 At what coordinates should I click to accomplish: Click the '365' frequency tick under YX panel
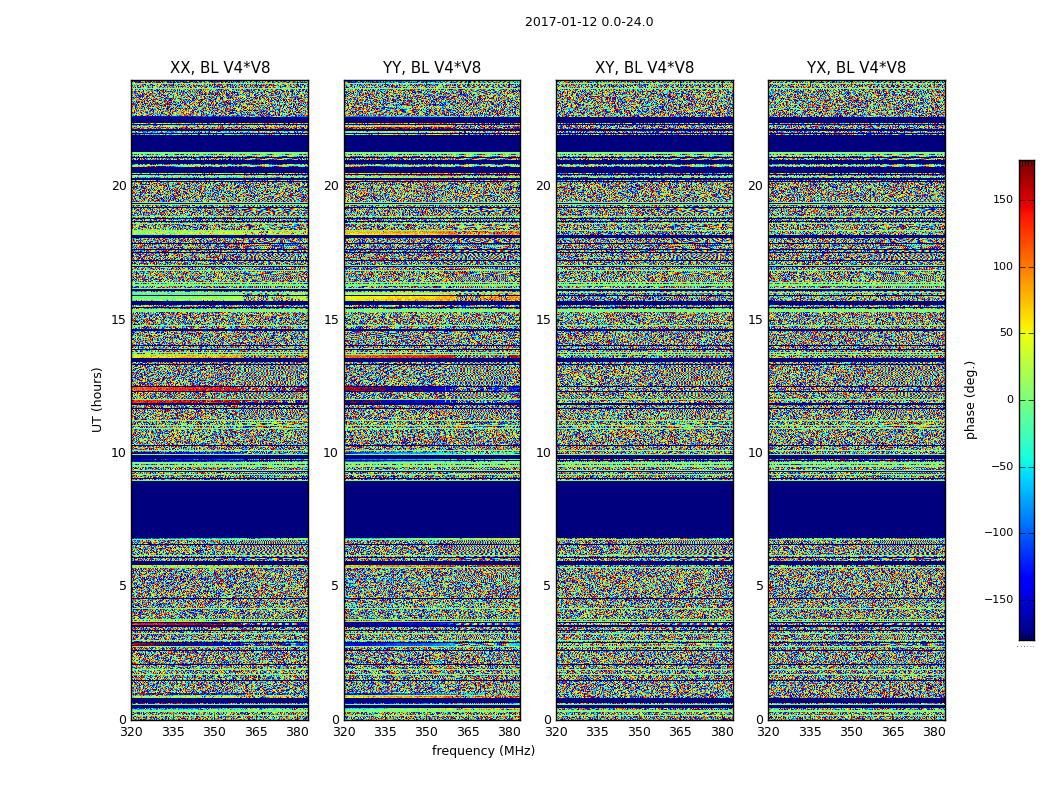click(893, 732)
